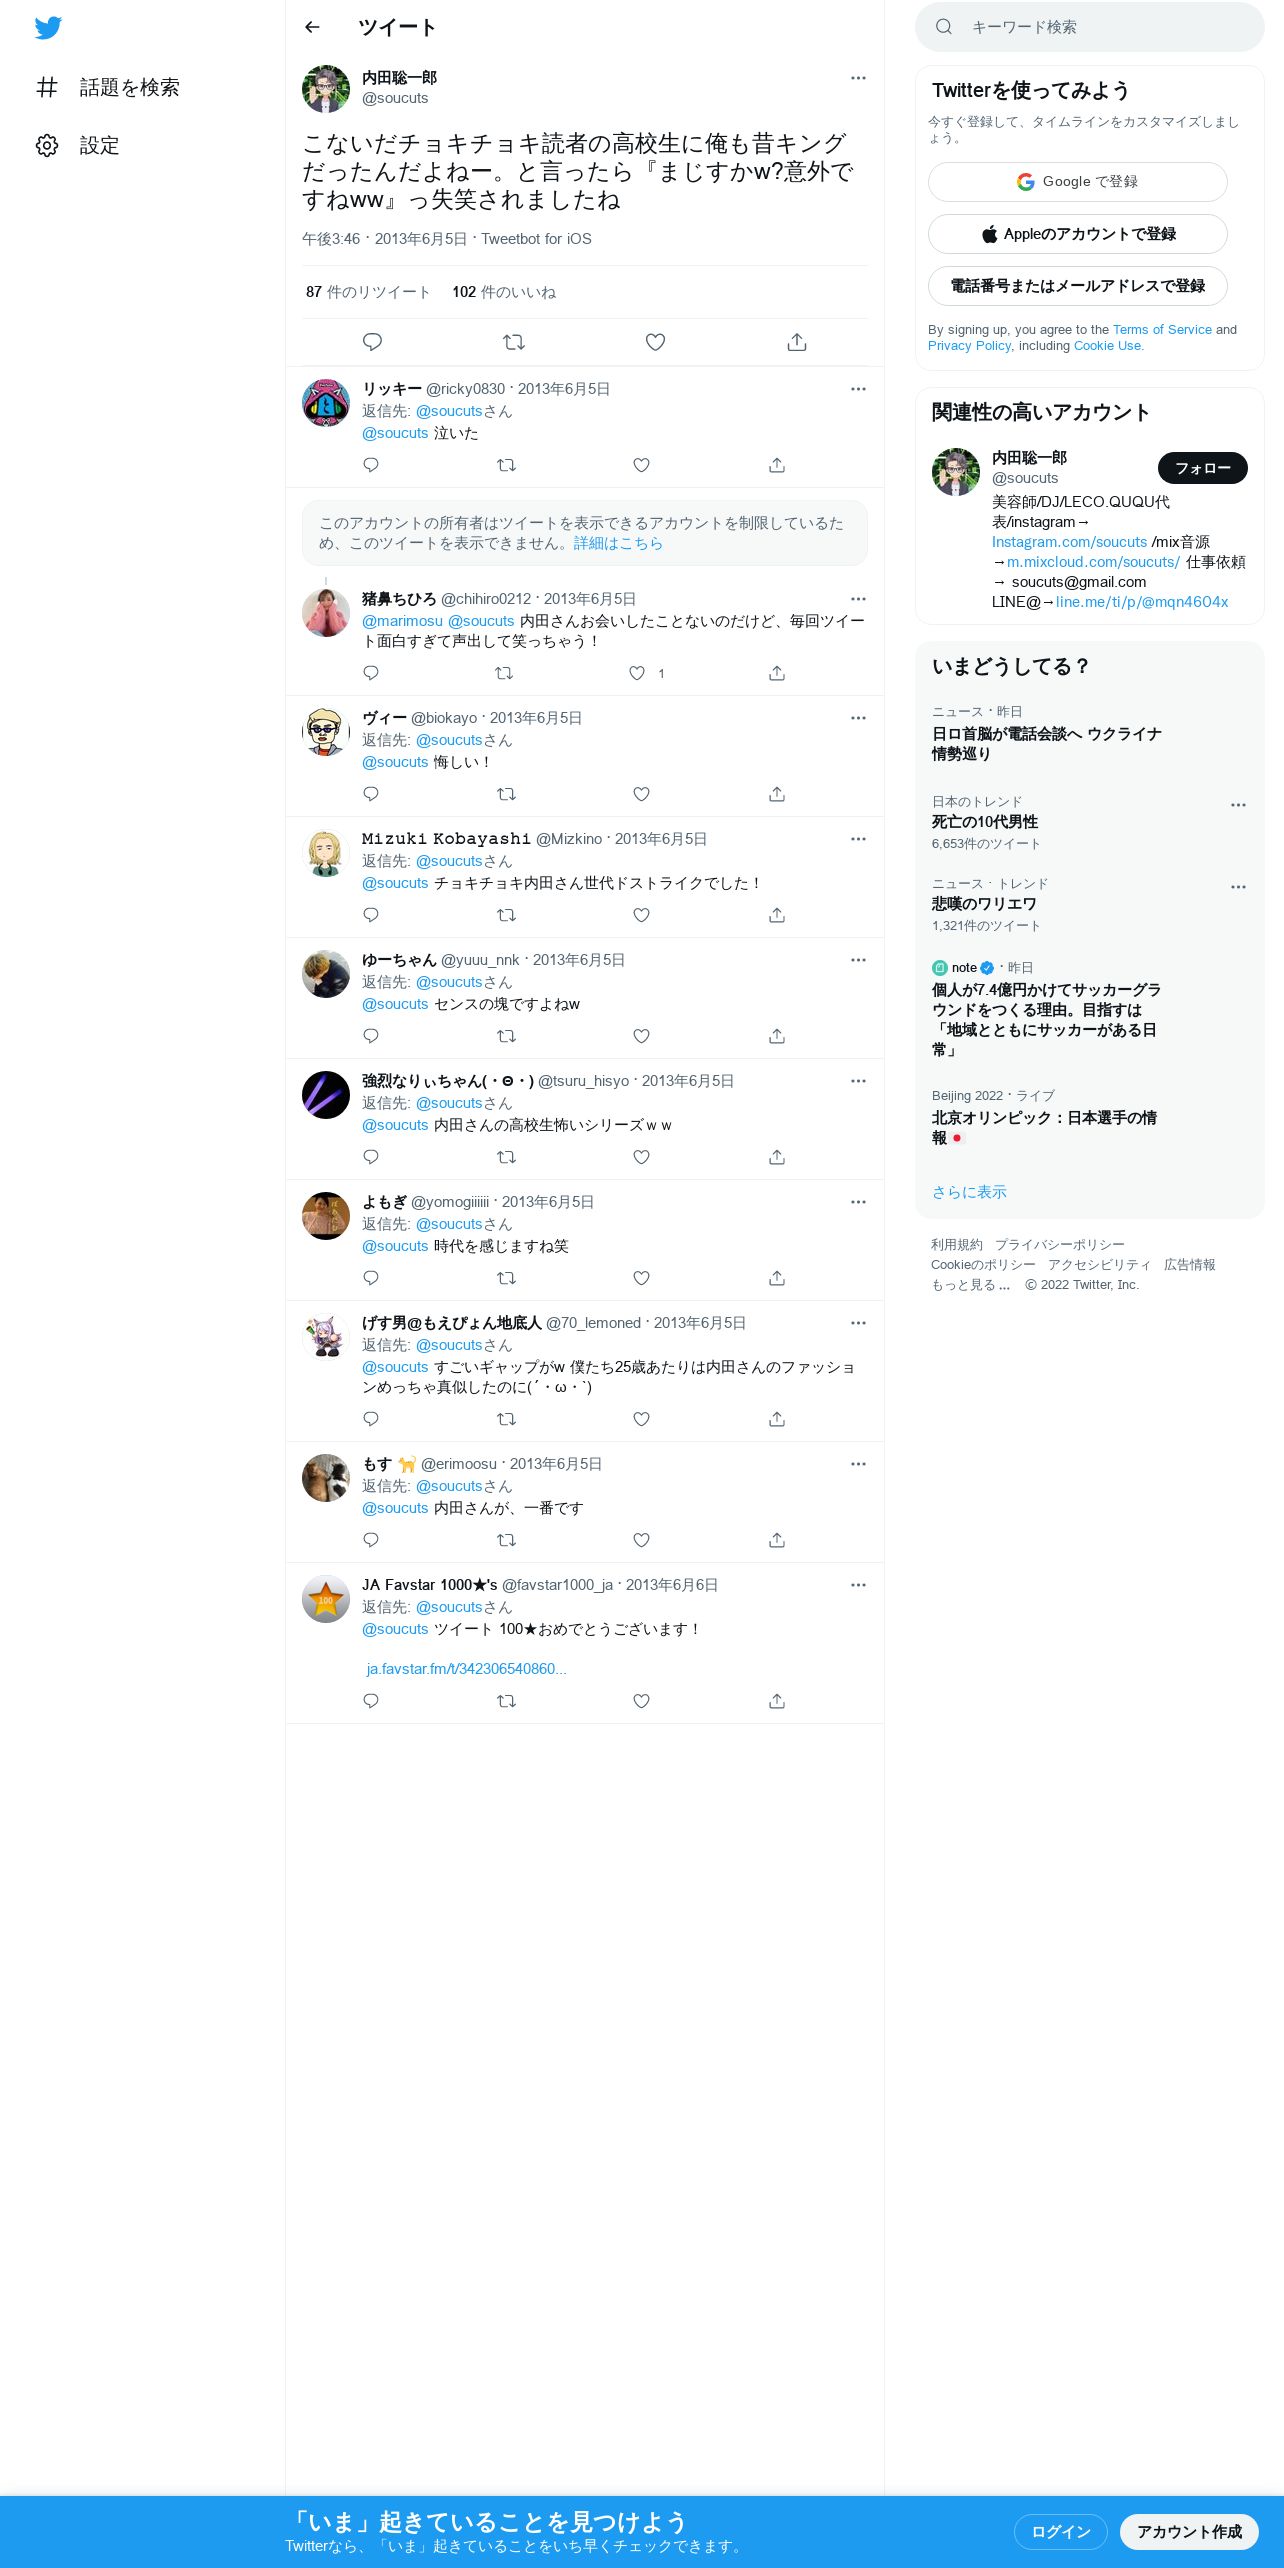Register with Google で登録 button
Viewport: 1284px width, 2568px height.
tap(1078, 182)
